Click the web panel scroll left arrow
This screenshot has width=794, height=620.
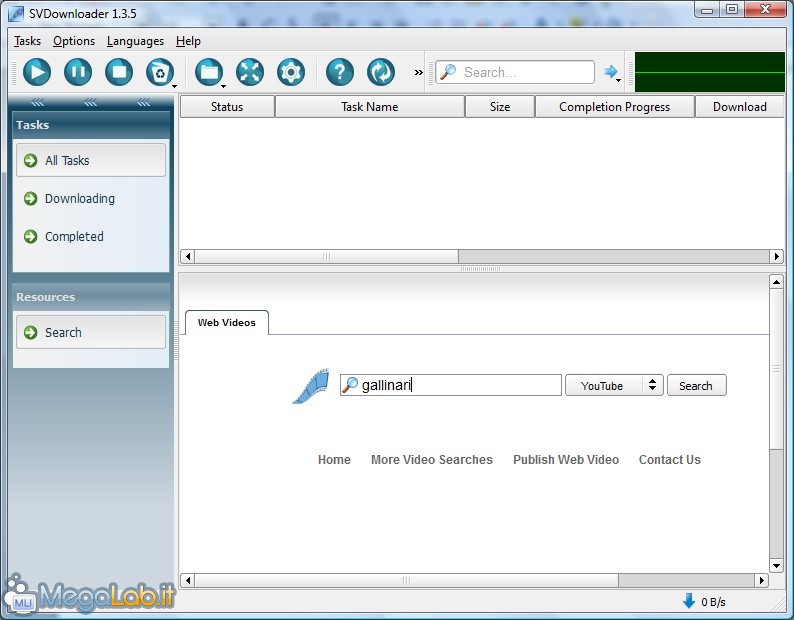pyautogui.click(x=187, y=580)
